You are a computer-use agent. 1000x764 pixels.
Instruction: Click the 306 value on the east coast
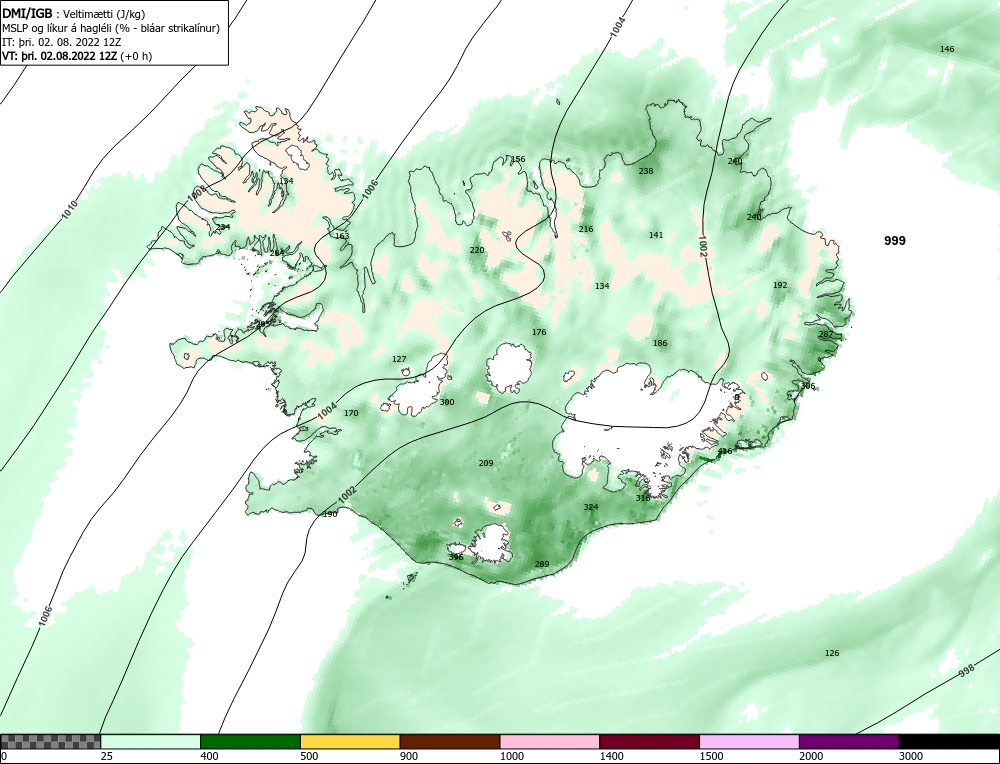[x=807, y=386]
